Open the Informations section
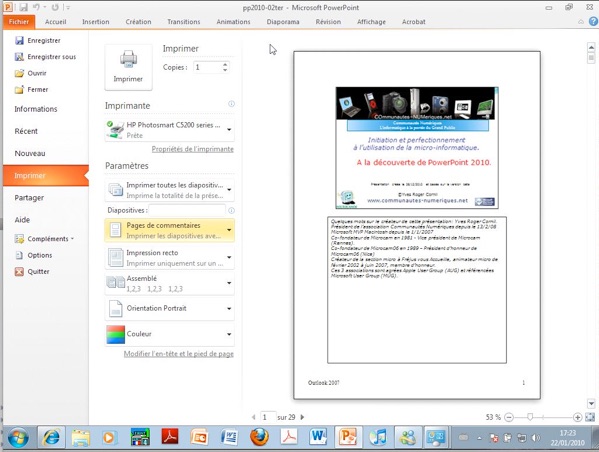Viewport: 599px width, 452px height. click(x=36, y=109)
